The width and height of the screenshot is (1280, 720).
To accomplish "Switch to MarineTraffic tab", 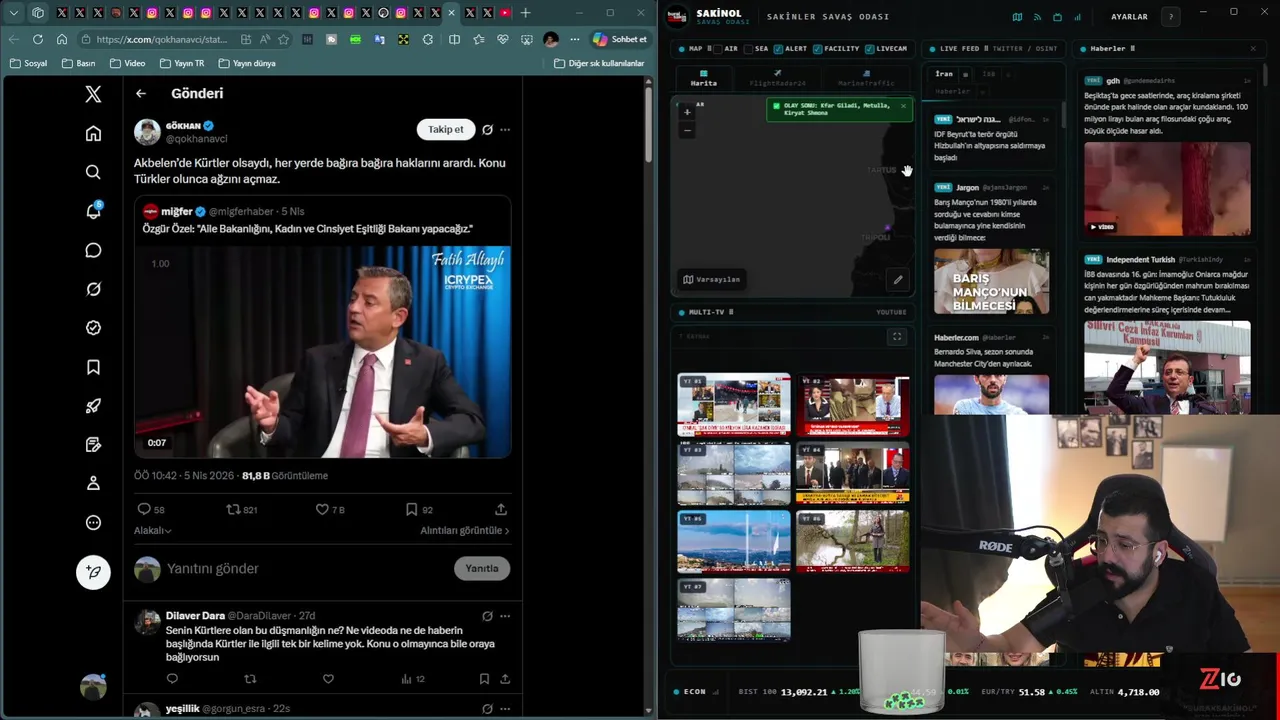I will [866, 79].
